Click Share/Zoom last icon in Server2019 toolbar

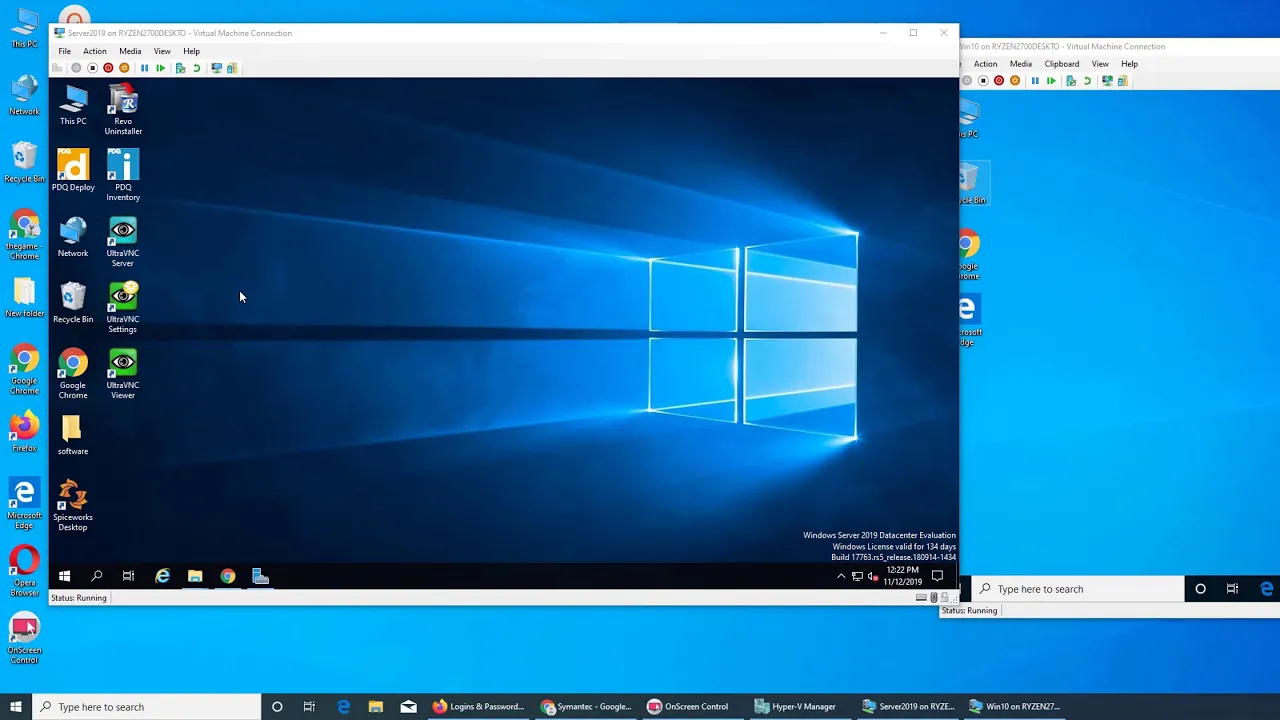(232, 68)
